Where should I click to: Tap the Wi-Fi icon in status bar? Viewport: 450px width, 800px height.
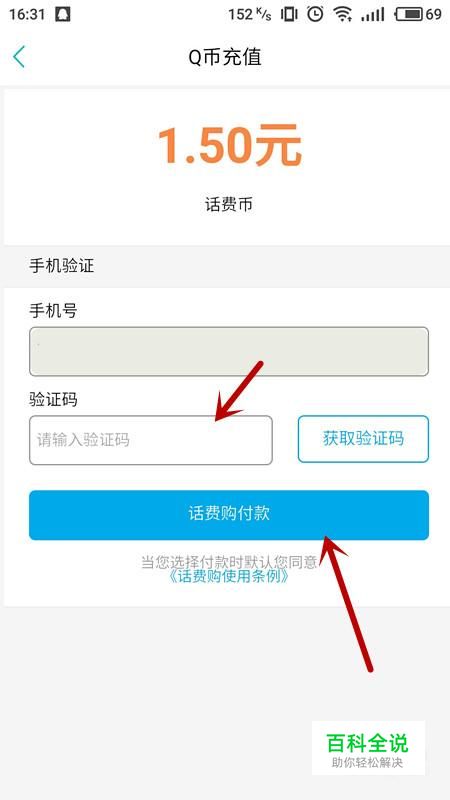[x=343, y=14]
